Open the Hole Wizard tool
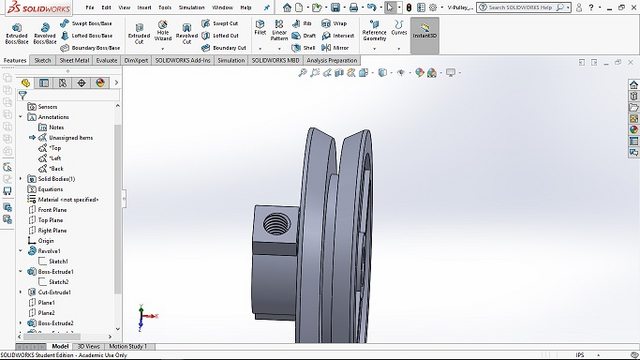Viewport: 640px width, 360px height. [162, 31]
